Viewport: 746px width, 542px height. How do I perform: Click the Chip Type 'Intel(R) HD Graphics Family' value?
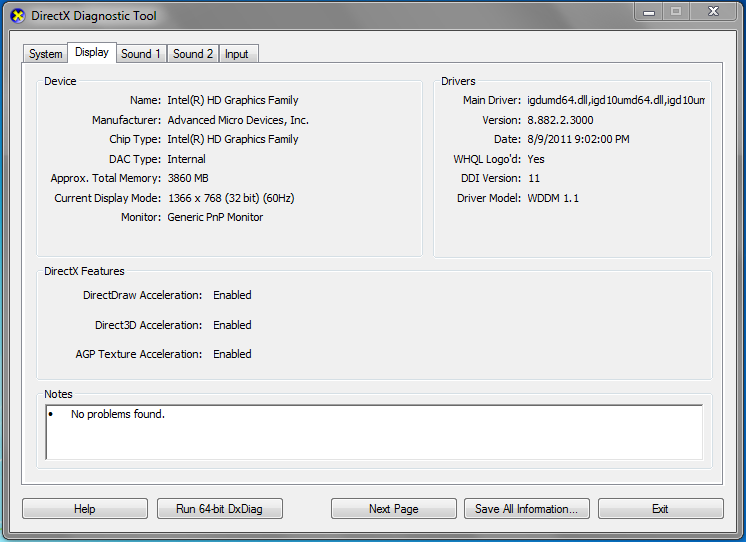click(233, 139)
